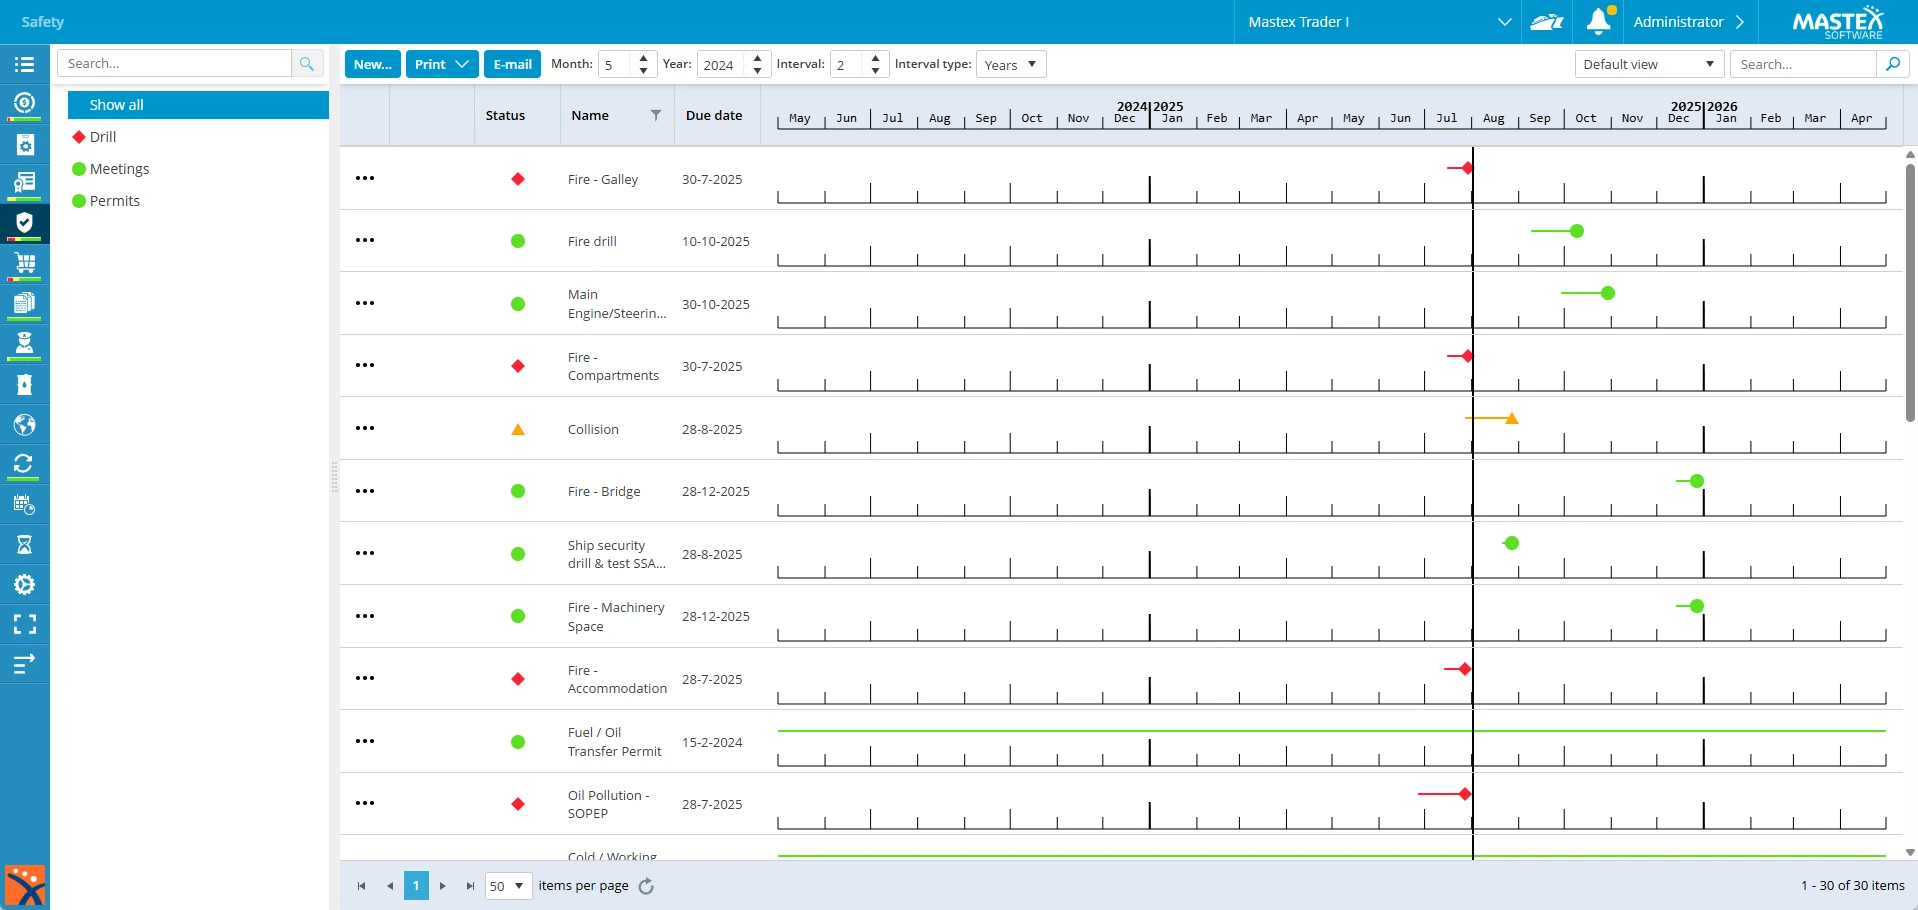
Task: Click the Ship security drill row name
Action: coord(617,554)
